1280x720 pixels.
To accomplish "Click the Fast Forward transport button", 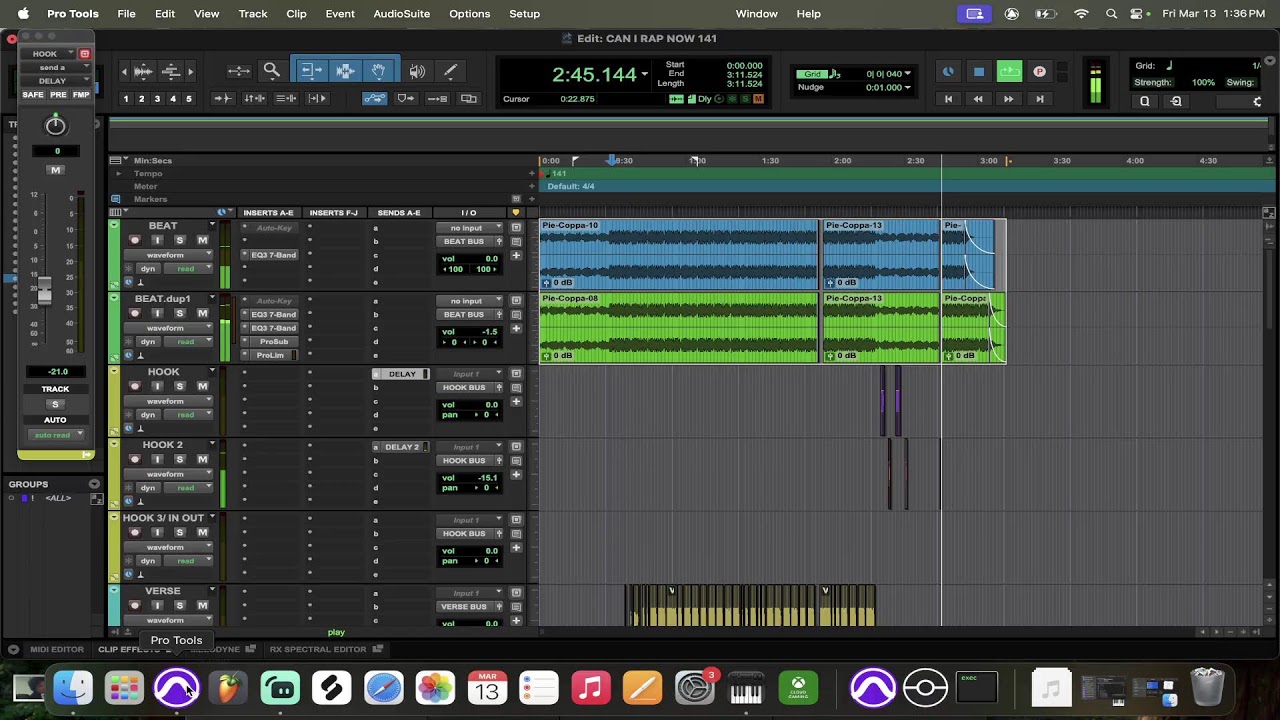I will (x=1008, y=99).
